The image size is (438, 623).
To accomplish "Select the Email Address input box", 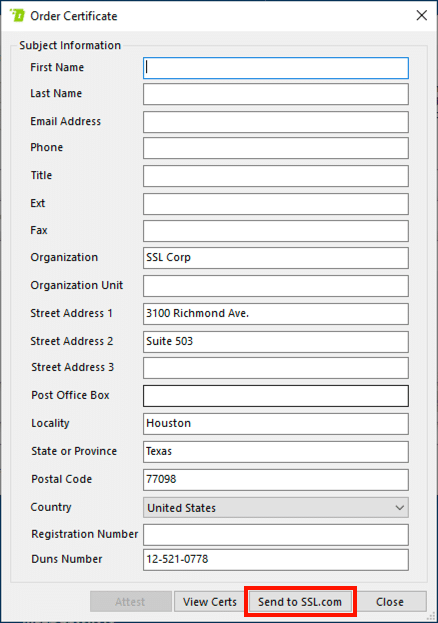I will 275,122.
